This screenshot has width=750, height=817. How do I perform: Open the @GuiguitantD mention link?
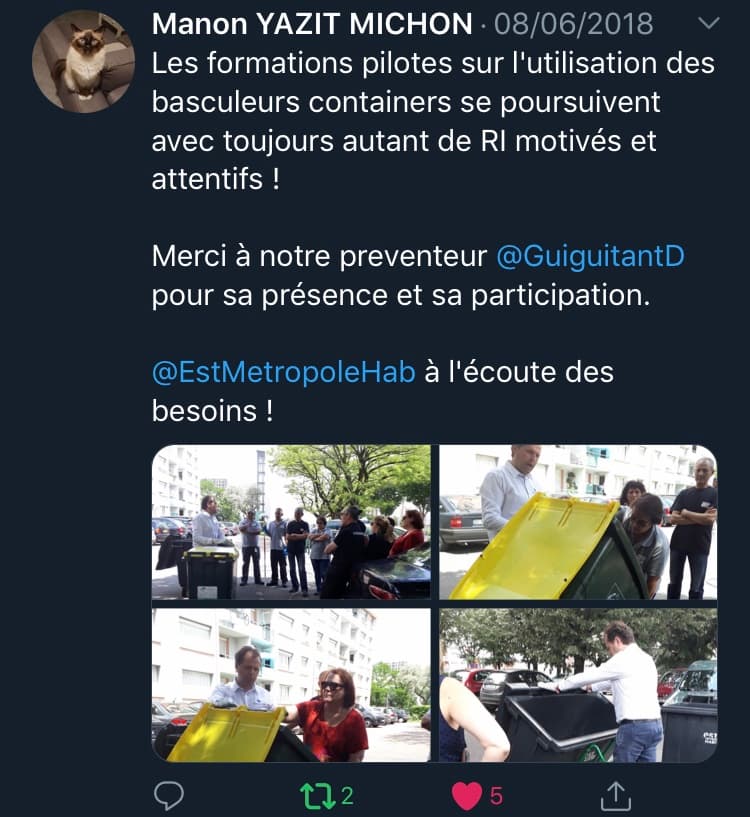tap(590, 256)
